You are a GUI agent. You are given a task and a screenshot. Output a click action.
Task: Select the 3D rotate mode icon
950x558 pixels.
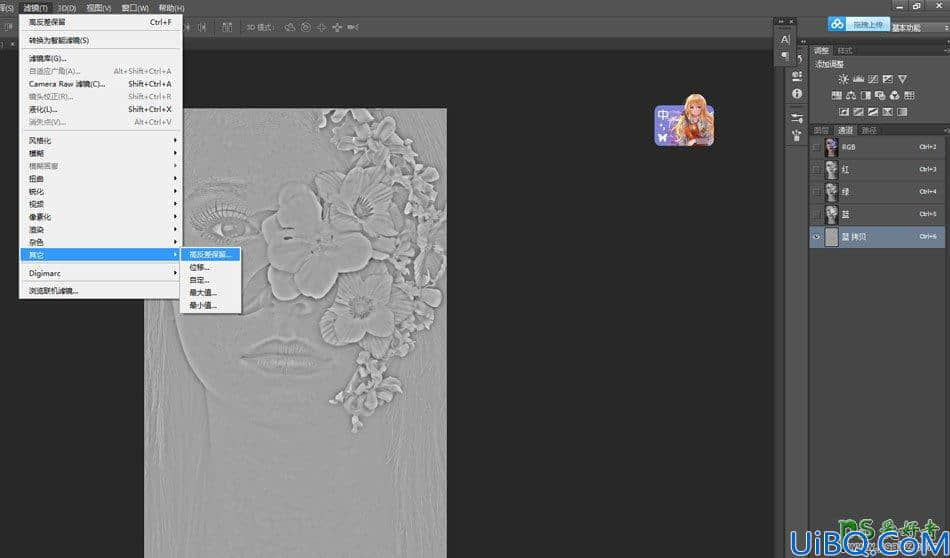pyautogui.click(x=290, y=27)
